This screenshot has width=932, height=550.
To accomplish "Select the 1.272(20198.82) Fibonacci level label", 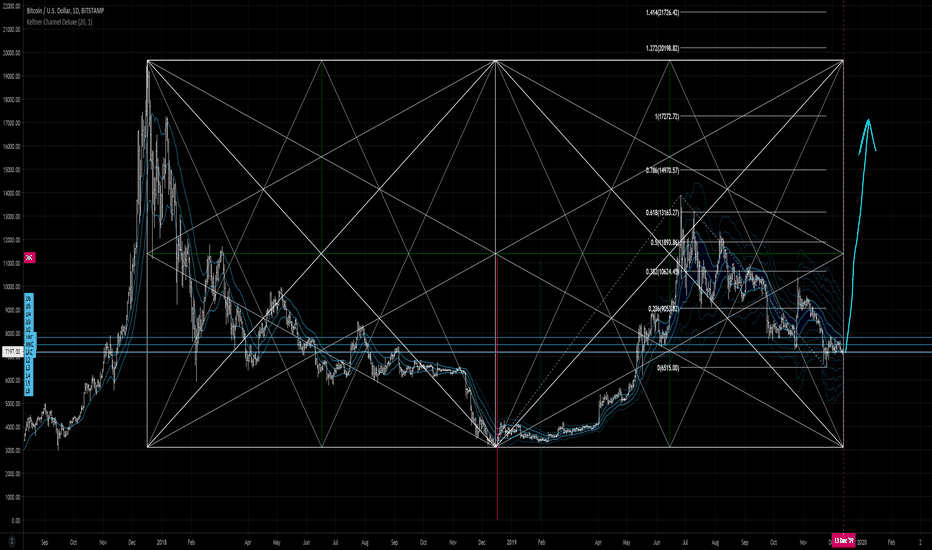I will tap(662, 48).
